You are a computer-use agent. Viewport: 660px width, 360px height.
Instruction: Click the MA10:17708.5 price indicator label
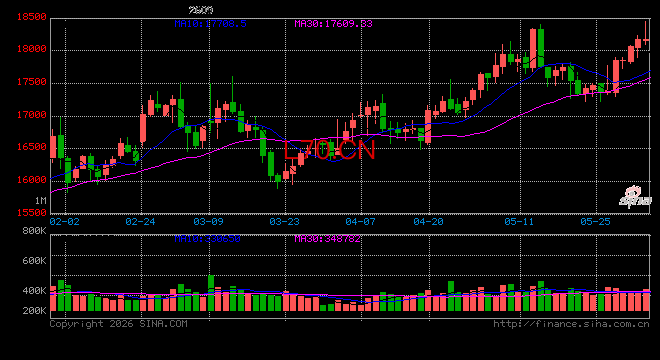210,24
